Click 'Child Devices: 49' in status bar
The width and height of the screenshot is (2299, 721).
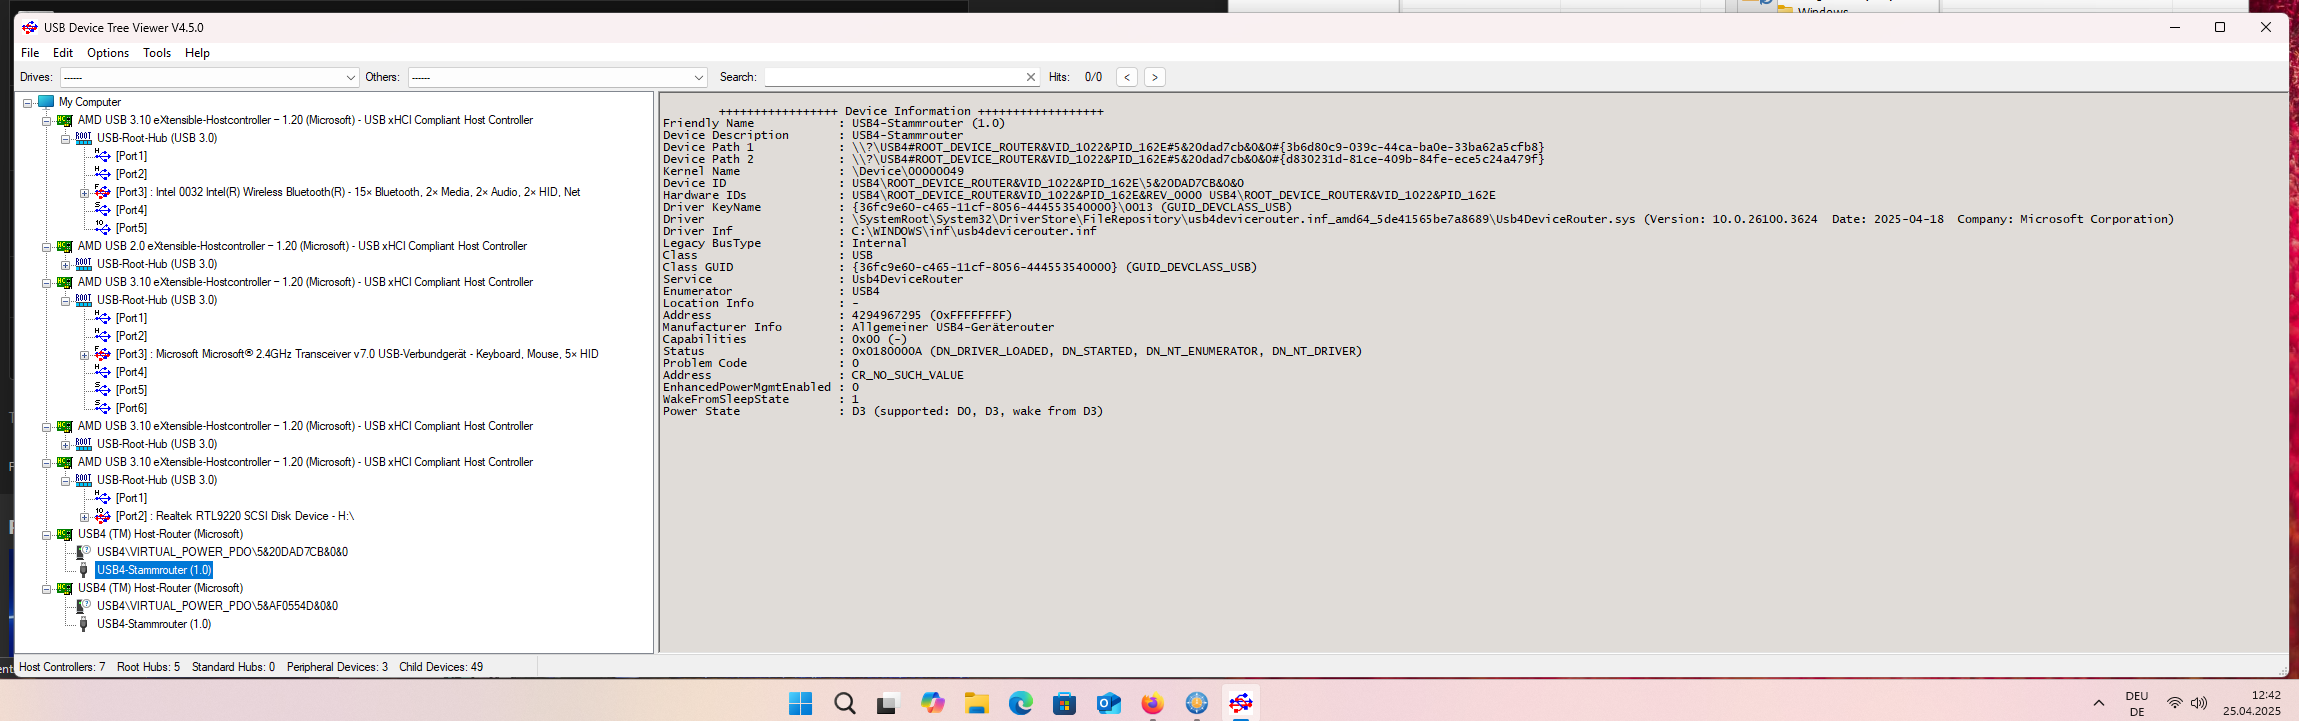(x=441, y=667)
